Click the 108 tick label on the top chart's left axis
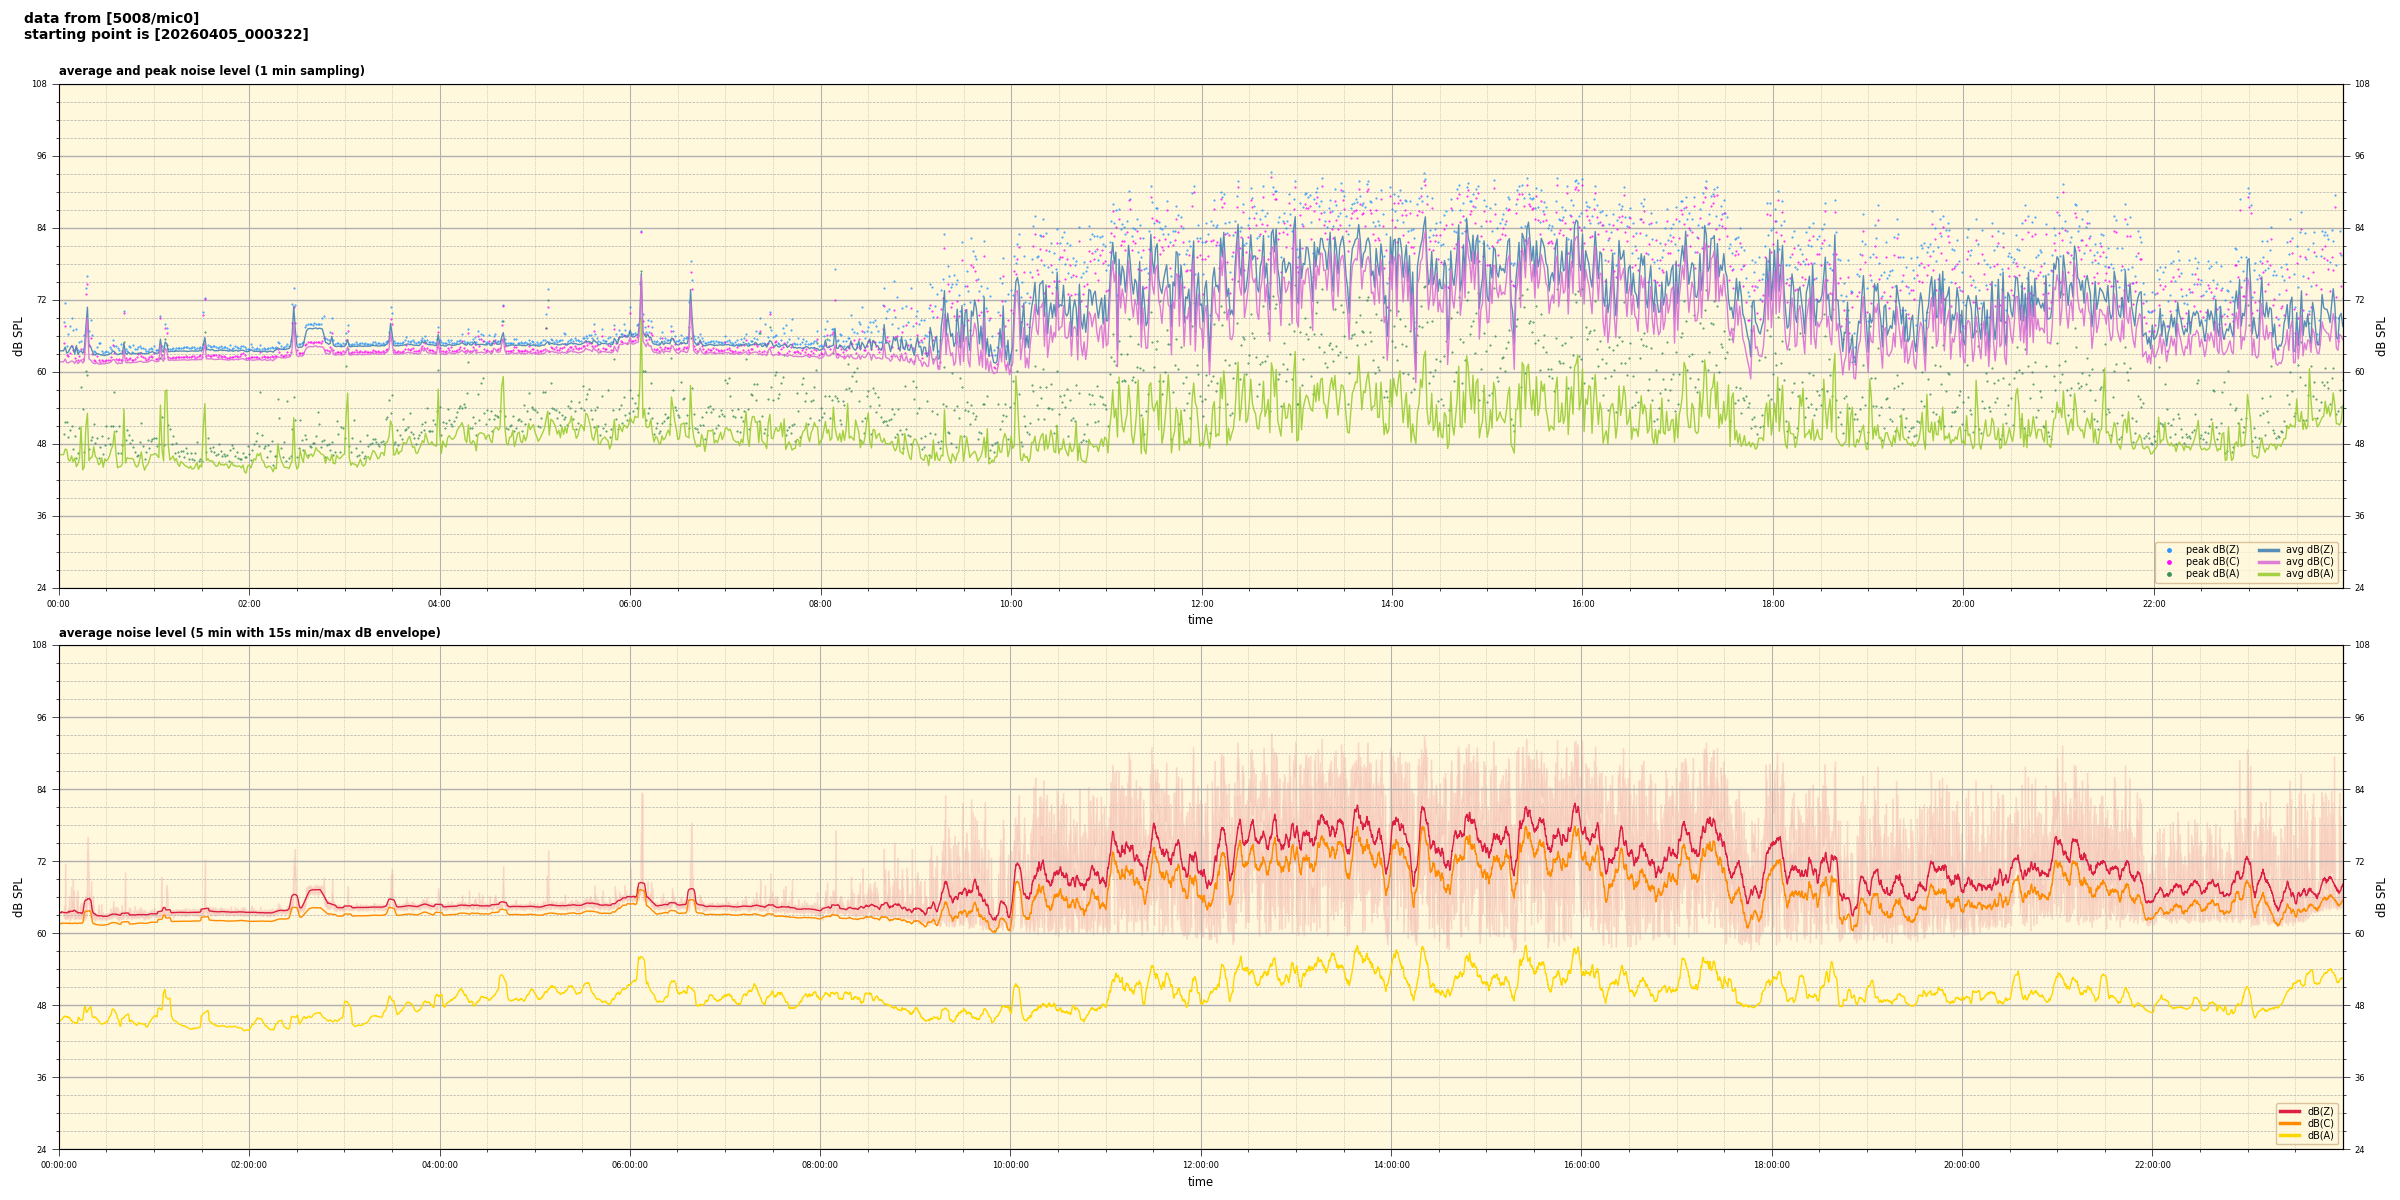 (x=39, y=84)
